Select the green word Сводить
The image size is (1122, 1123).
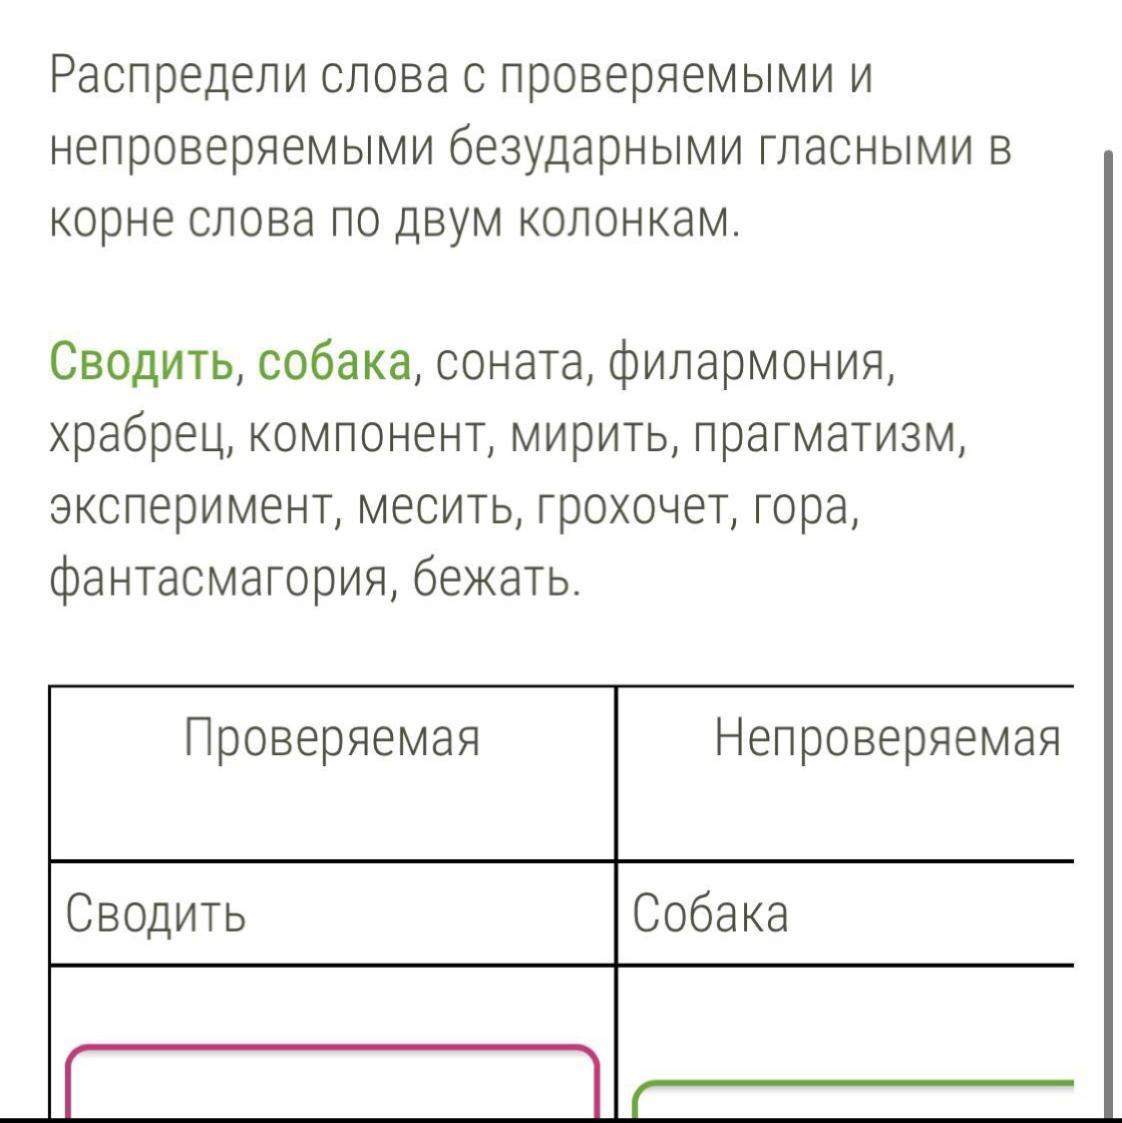[142, 362]
